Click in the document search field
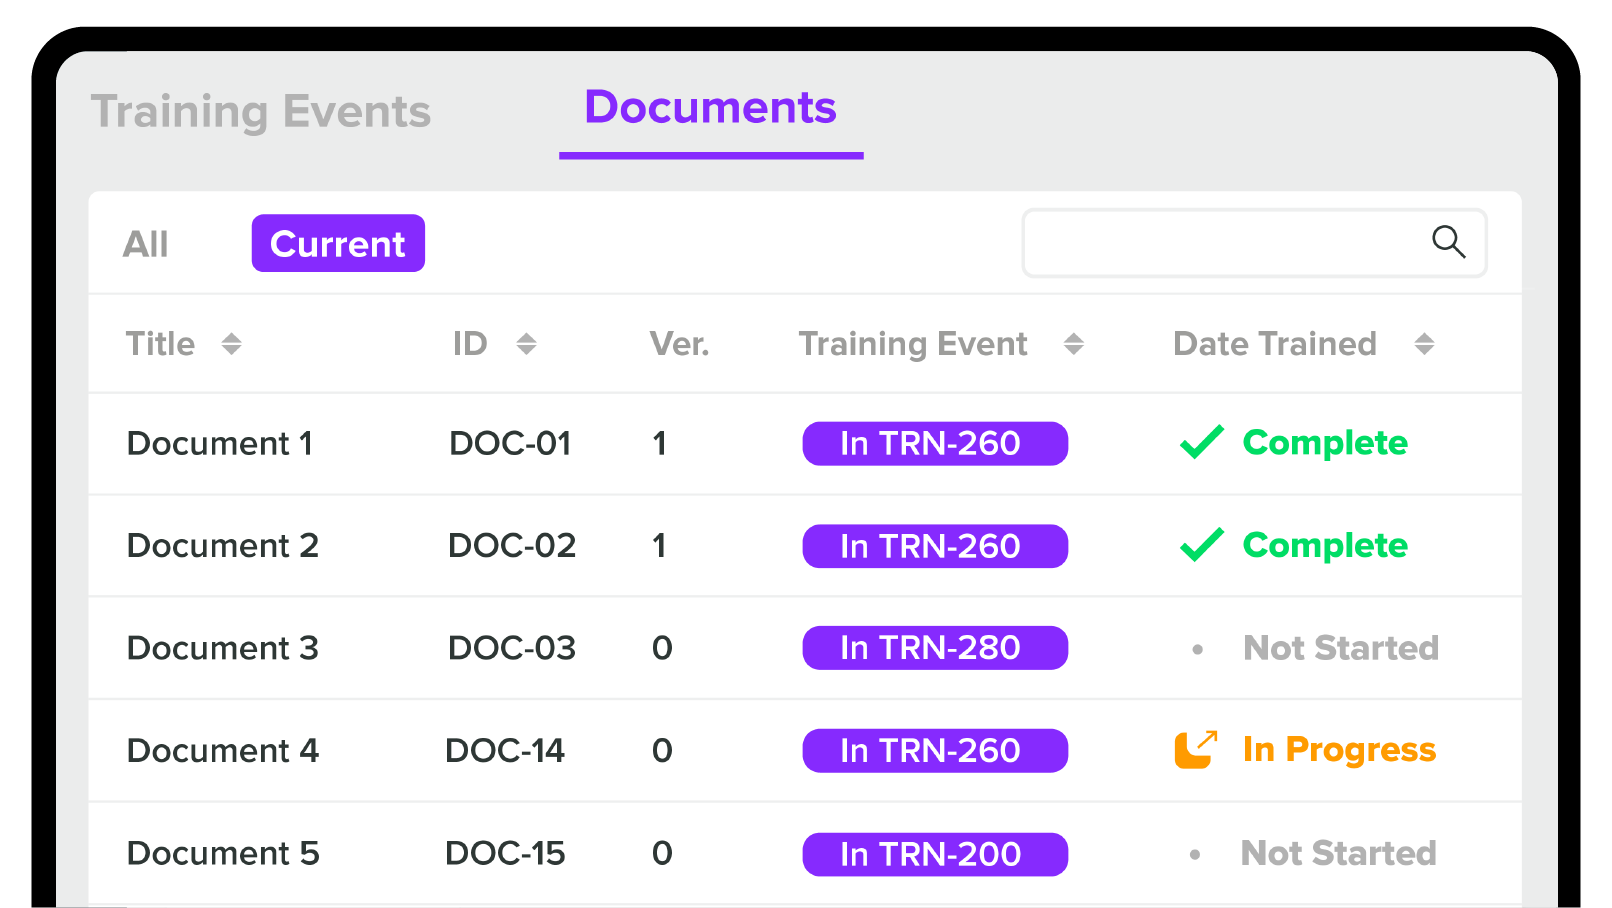Viewport: 1612px width, 908px height. [x=1220, y=243]
